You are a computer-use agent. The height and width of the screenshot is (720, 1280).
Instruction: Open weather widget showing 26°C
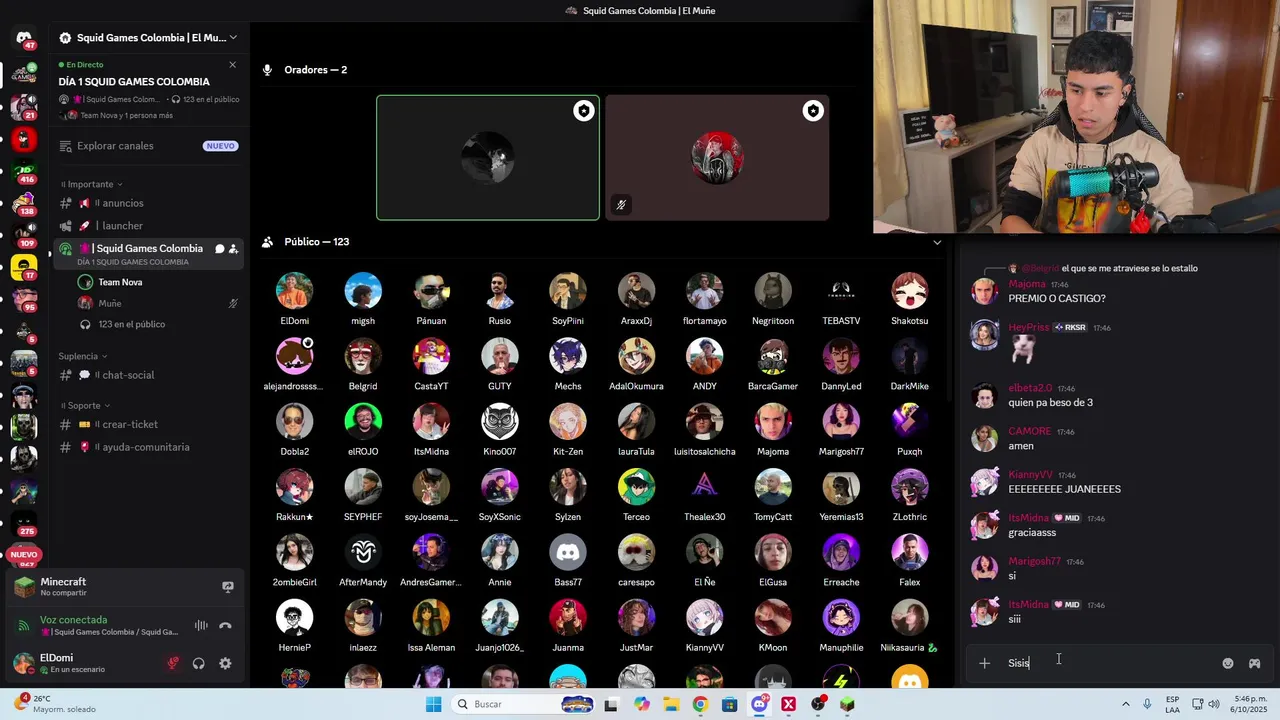coord(55,704)
